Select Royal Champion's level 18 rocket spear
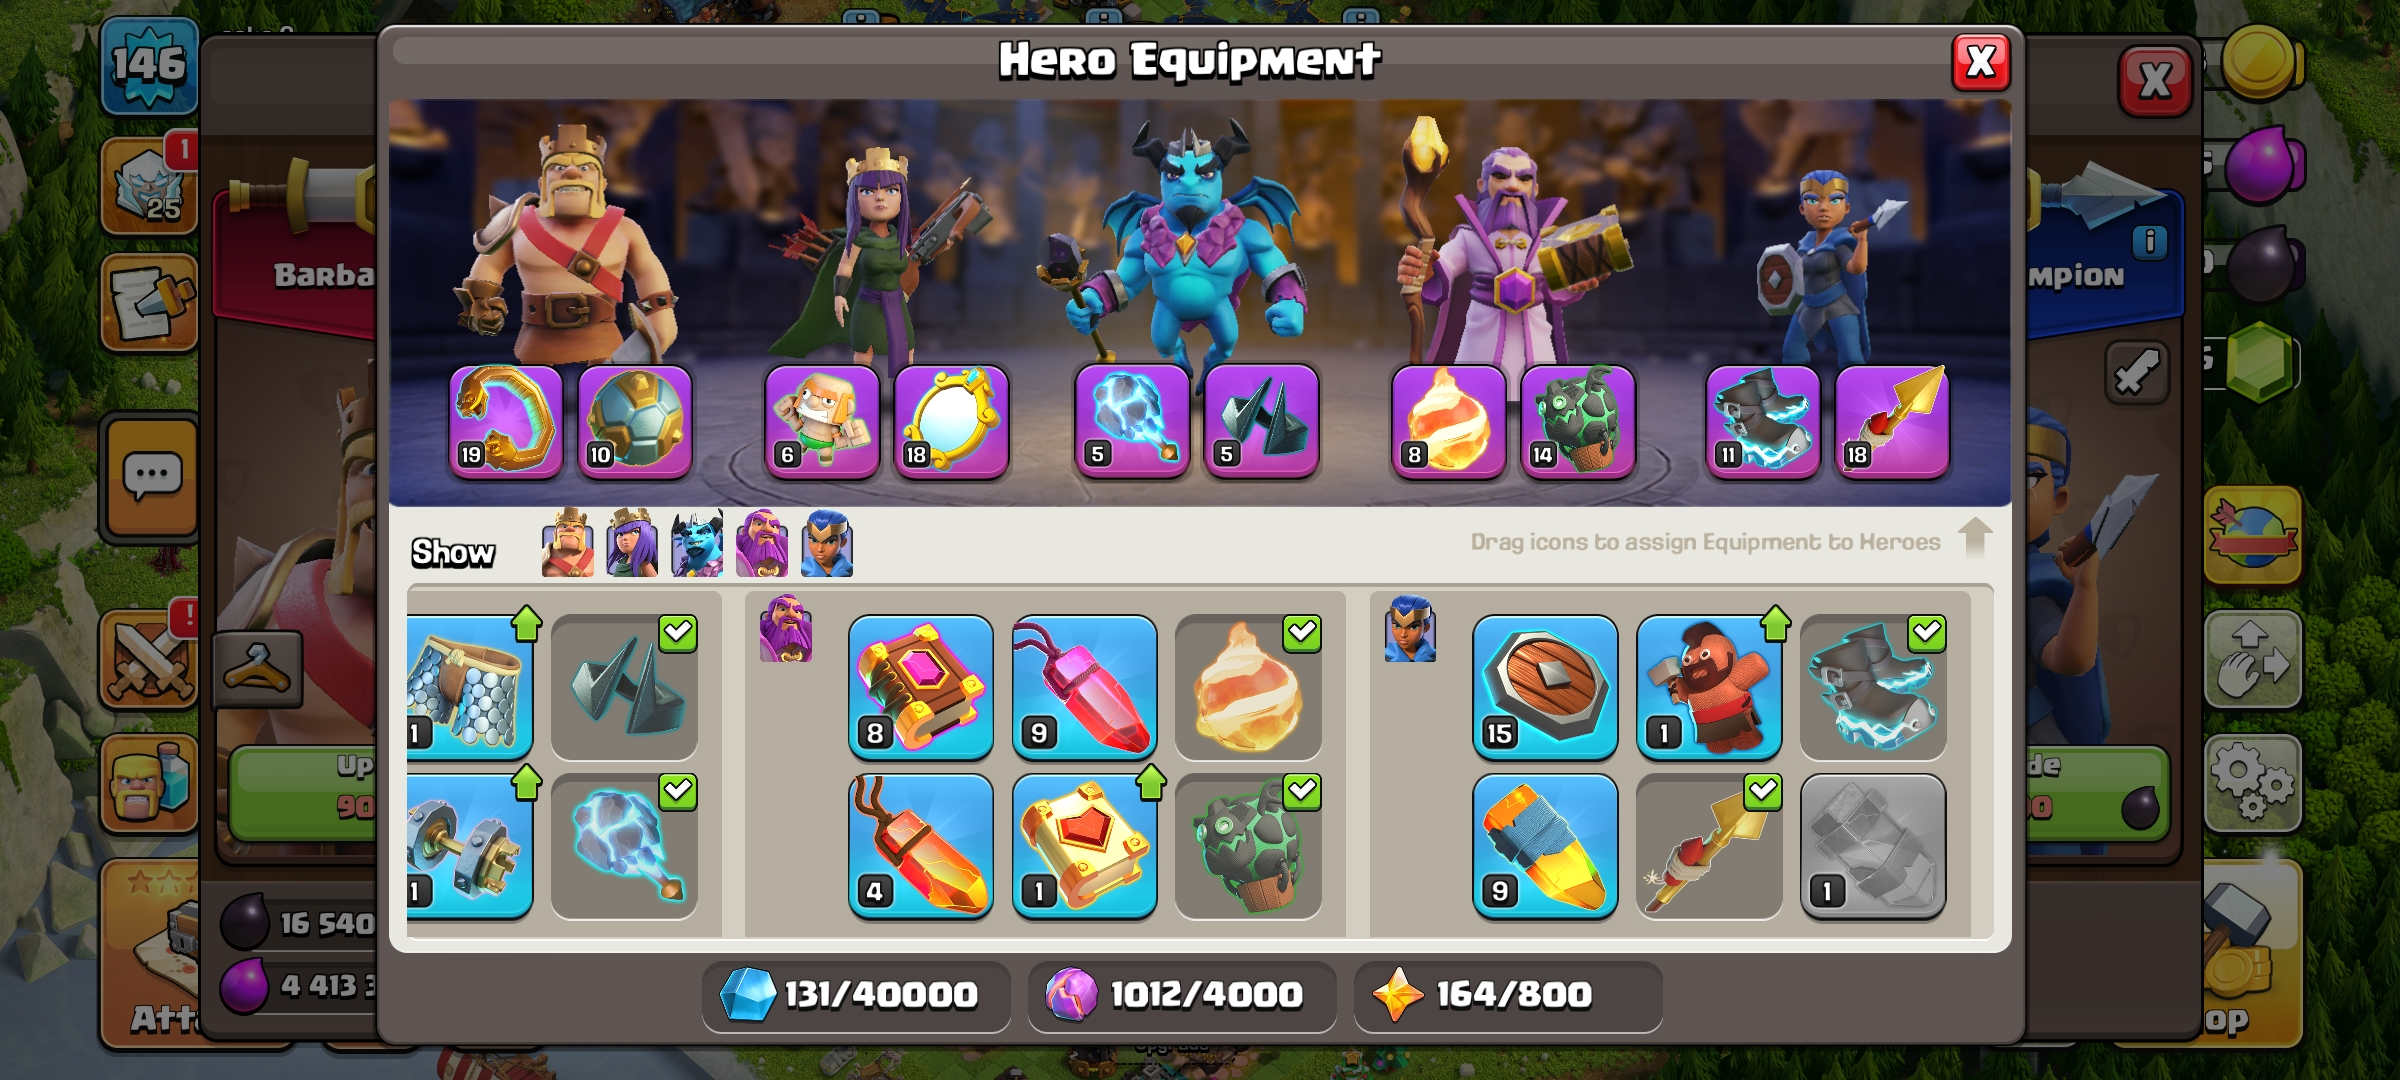 point(1892,421)
